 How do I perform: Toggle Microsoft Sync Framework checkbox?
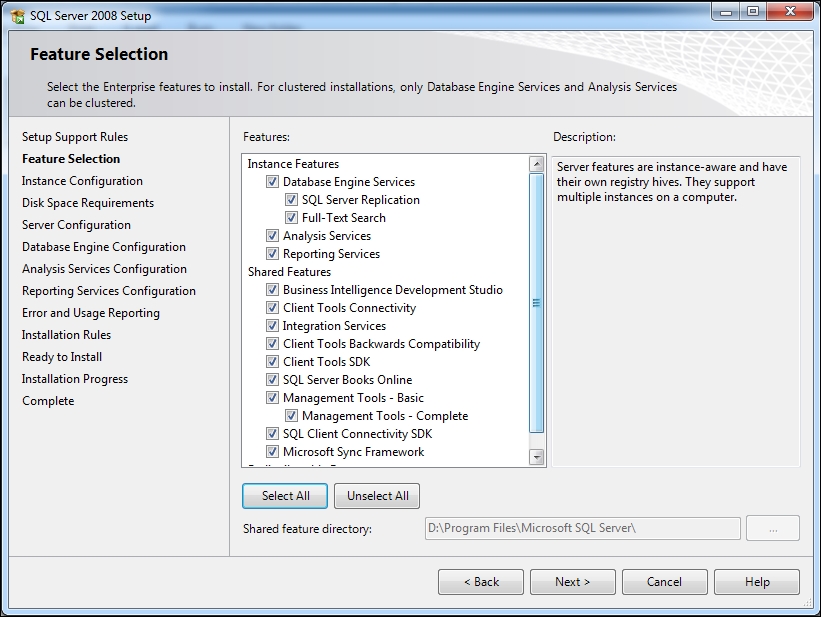pyautogui.click(x=272, y=451)
